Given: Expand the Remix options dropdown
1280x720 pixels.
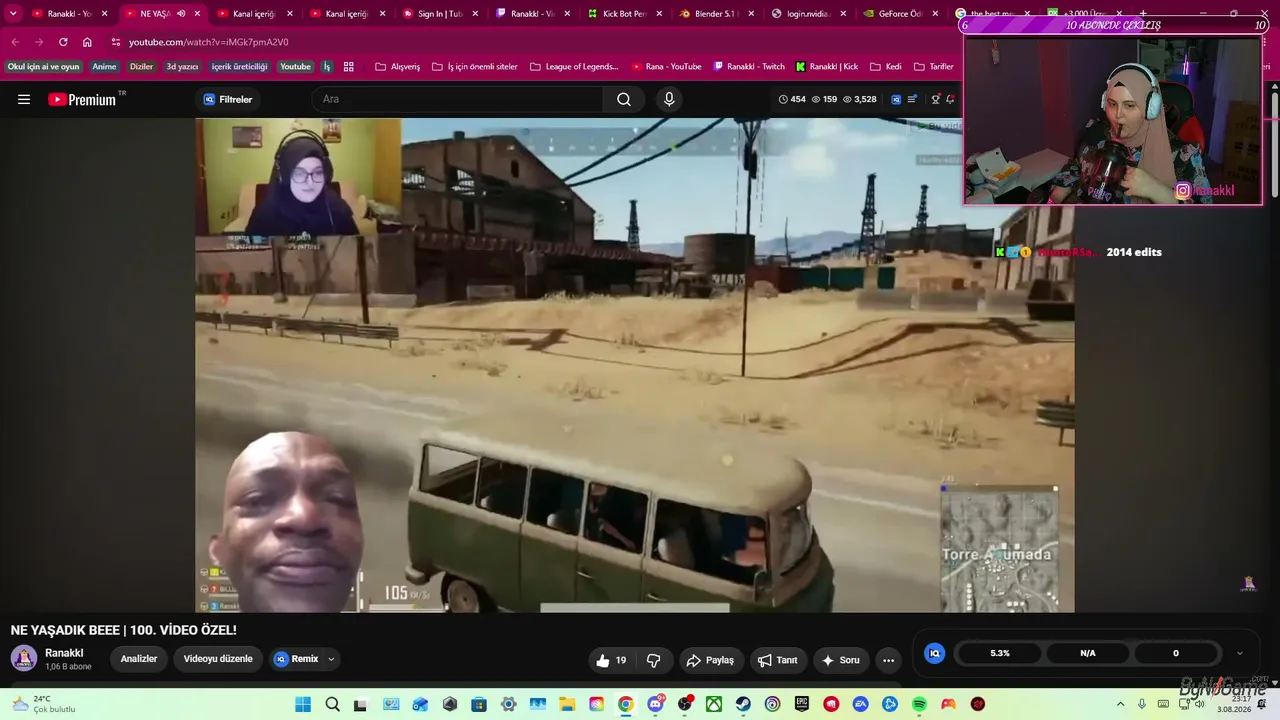Looking at the screenshot, I should [331, 659].
